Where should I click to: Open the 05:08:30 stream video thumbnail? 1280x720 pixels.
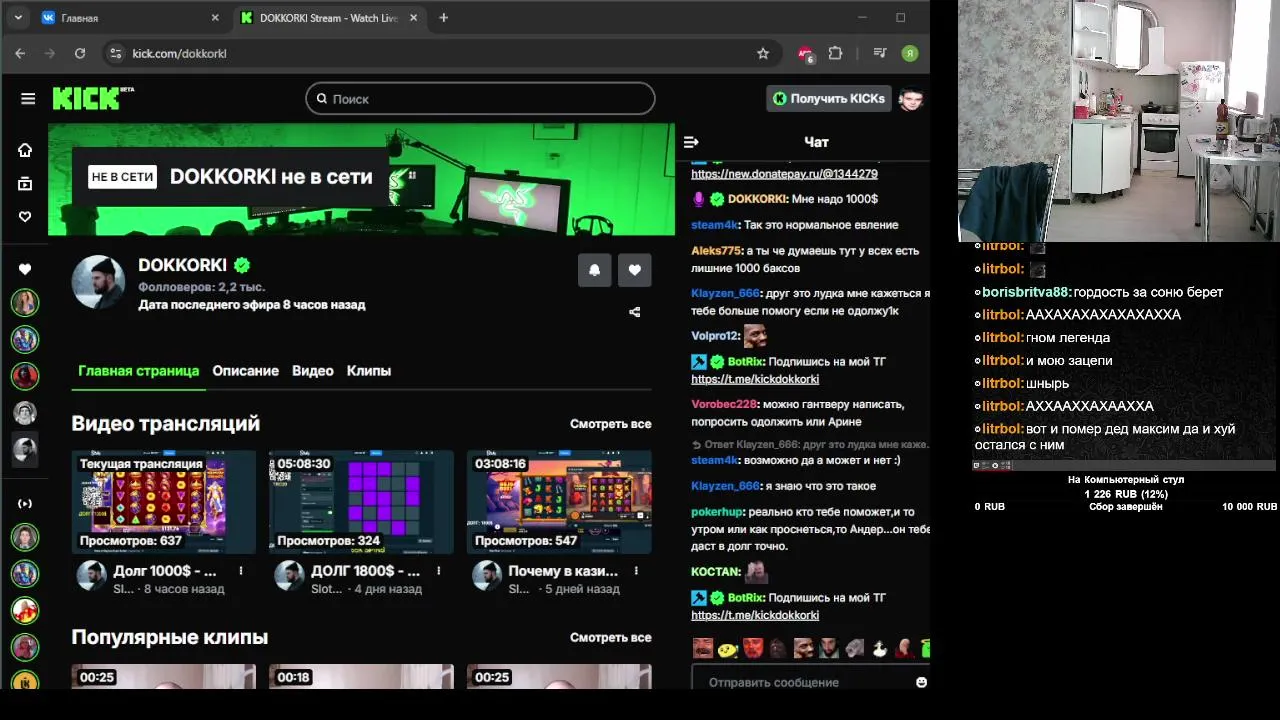pyautogui.click(x=361, y=502)
